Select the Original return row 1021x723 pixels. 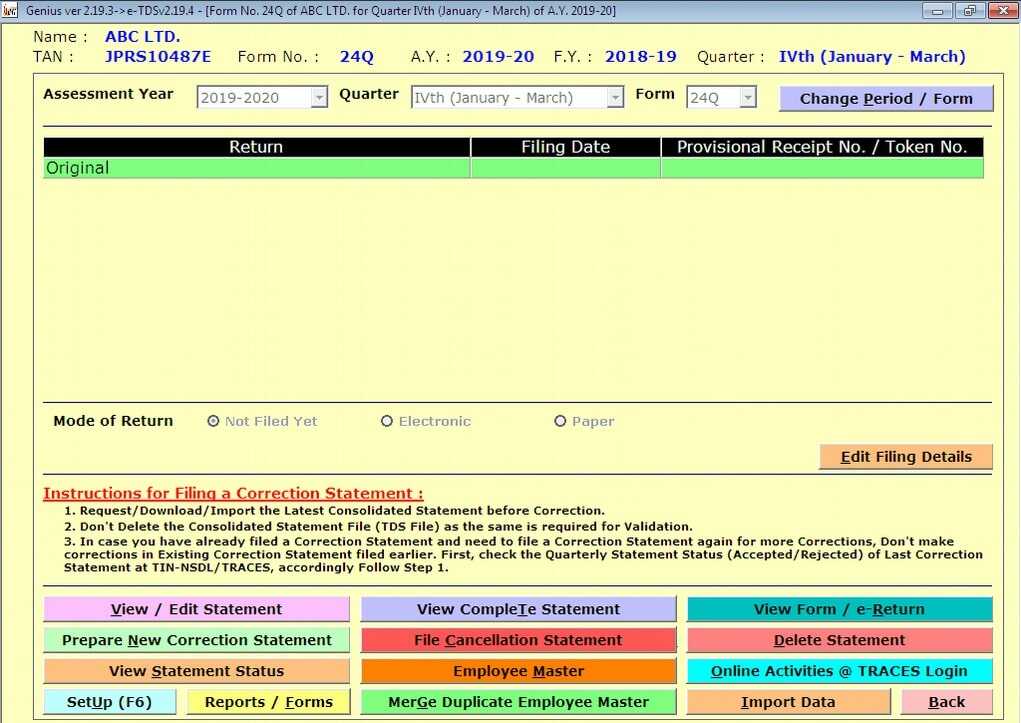(x=256, y=168)
